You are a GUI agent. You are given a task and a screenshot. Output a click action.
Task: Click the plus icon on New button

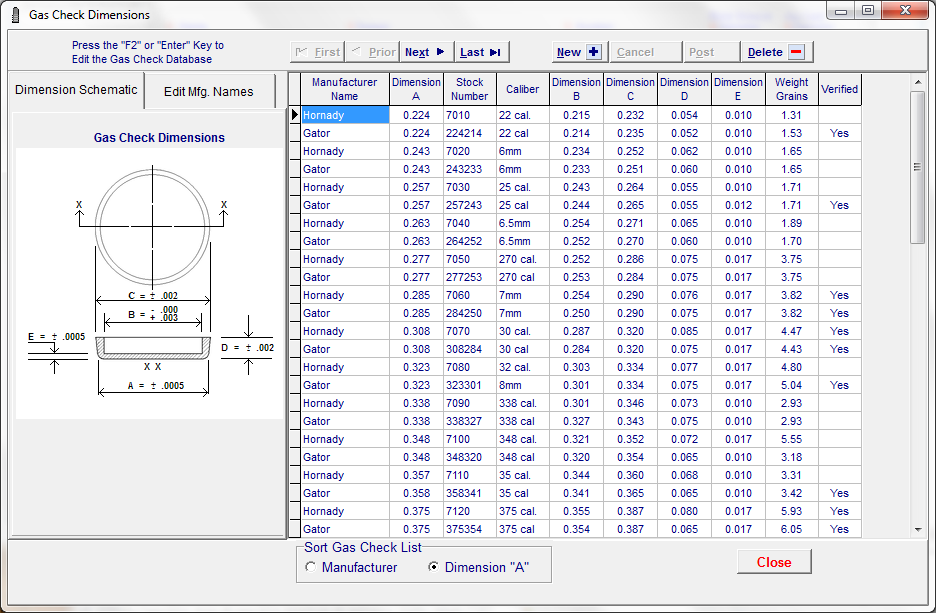click(594, 52)
